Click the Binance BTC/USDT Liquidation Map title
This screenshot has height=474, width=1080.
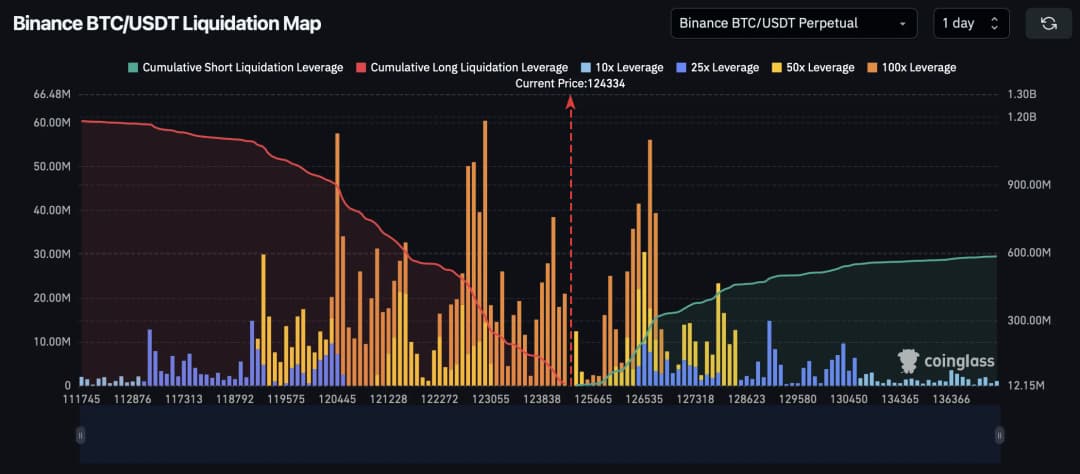(167, 23)
